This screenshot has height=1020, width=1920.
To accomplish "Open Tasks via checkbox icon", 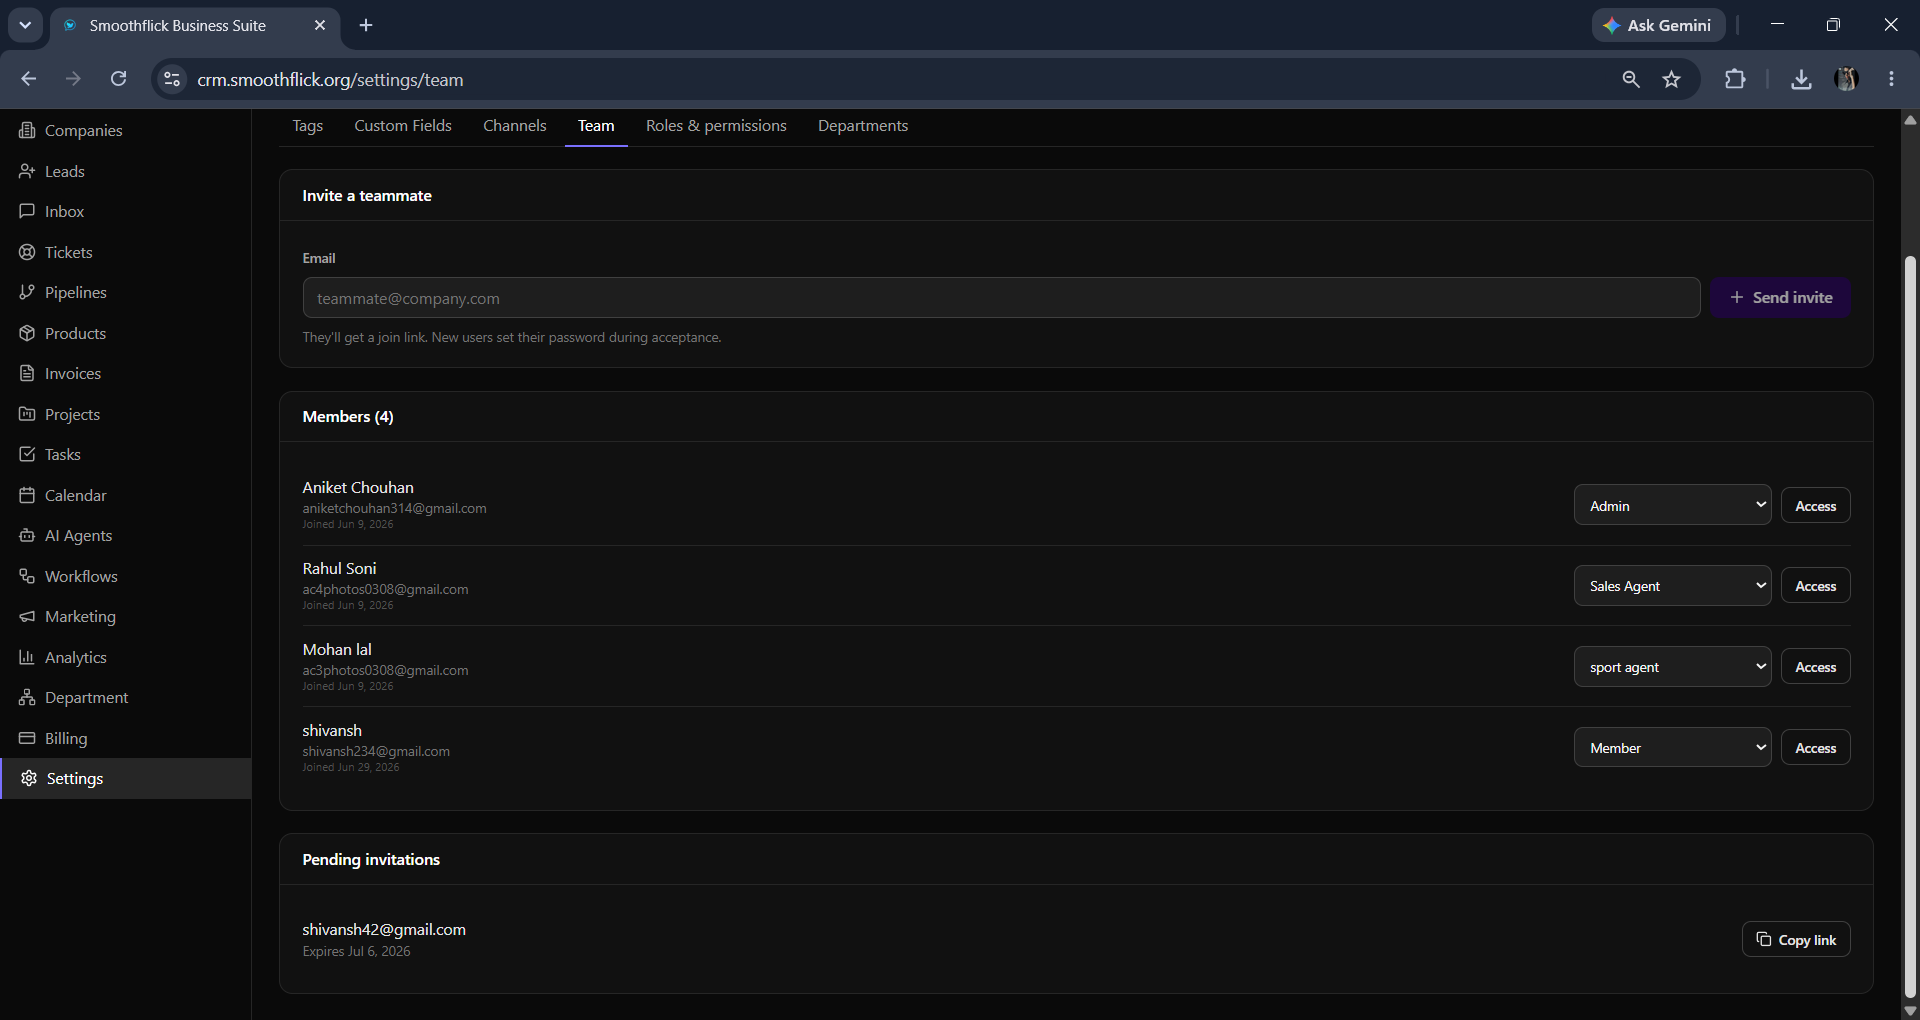I will (x=27, y=455).
